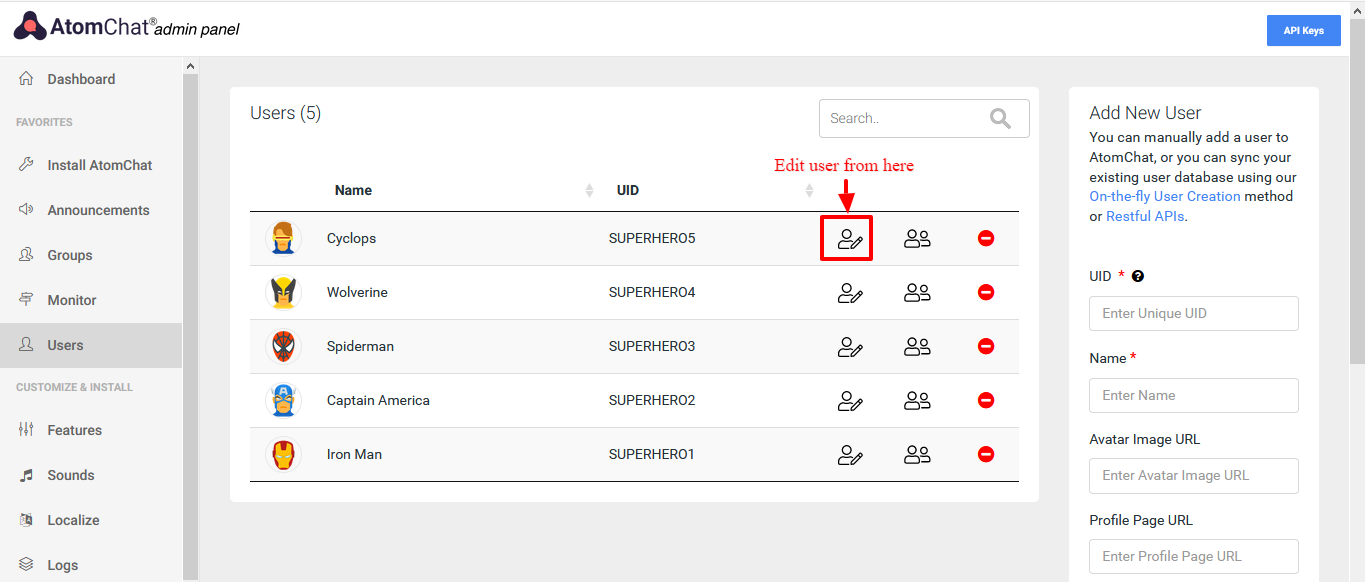Click Spiderman's avatar thumbnail
Image resolution: width=1365 pixels, height=582 pixels.
[x=283, y=347]
